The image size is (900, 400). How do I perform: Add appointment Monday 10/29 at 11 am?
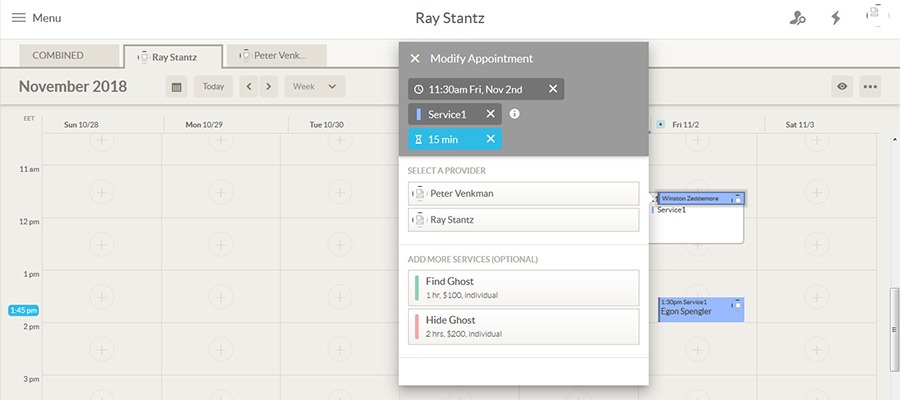tap(221, 192)
